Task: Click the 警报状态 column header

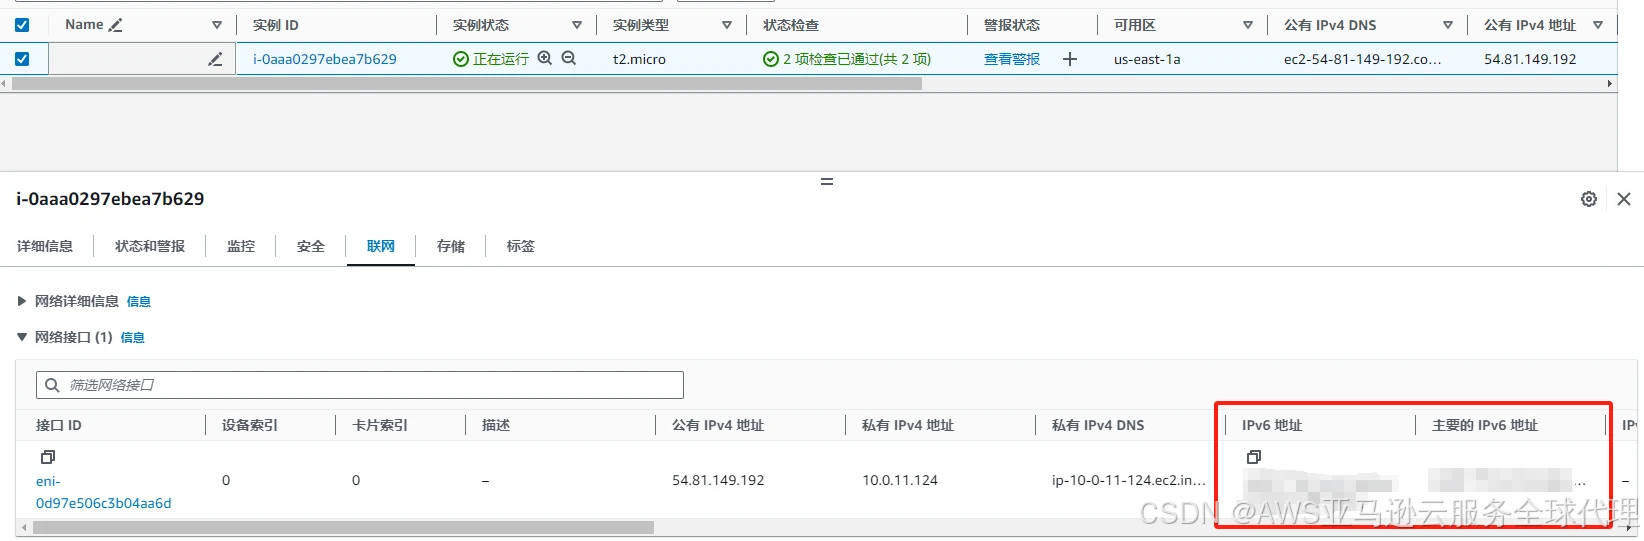Action: point(1012,25)
